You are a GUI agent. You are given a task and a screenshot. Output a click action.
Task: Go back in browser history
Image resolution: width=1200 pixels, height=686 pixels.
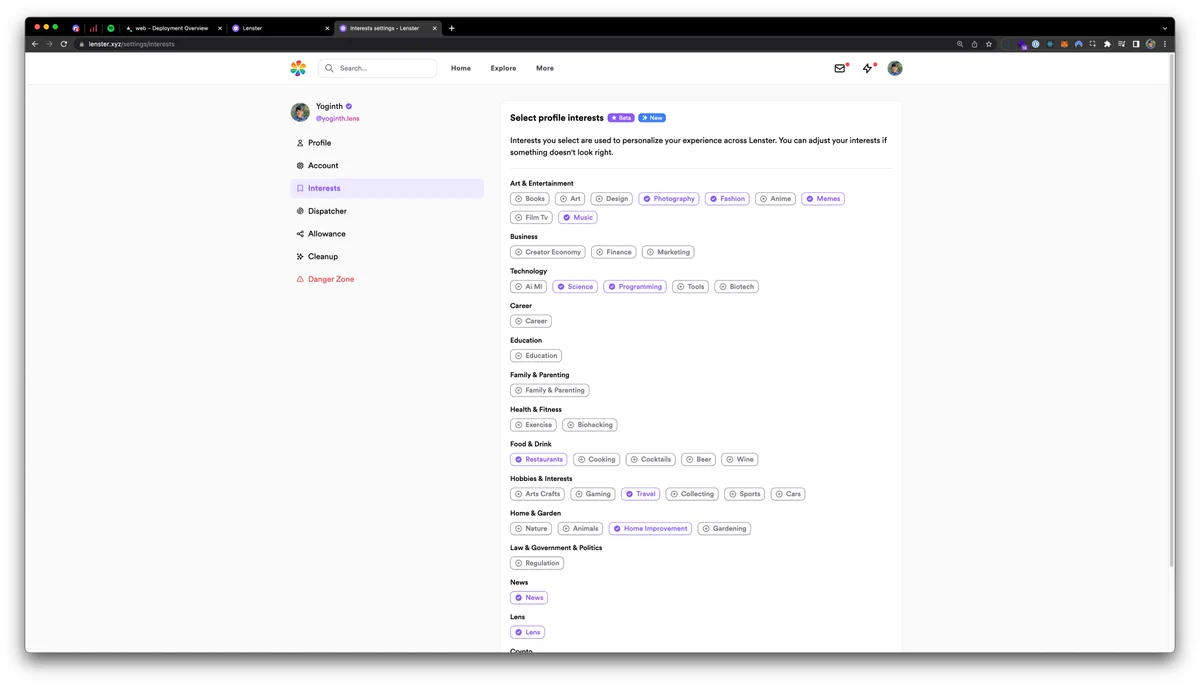(35, 44)
